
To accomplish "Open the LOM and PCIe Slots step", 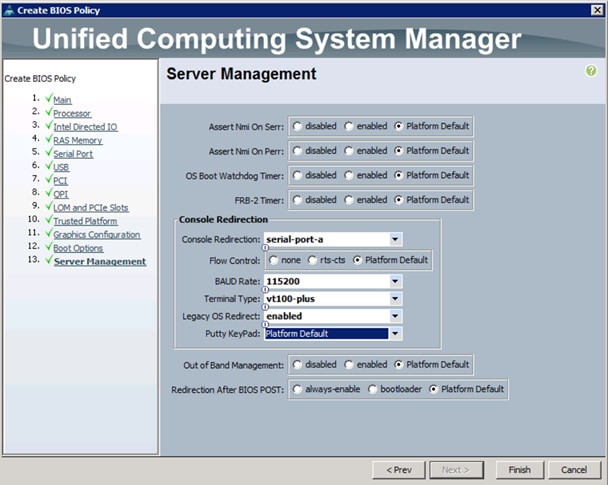I will (91, 208).
